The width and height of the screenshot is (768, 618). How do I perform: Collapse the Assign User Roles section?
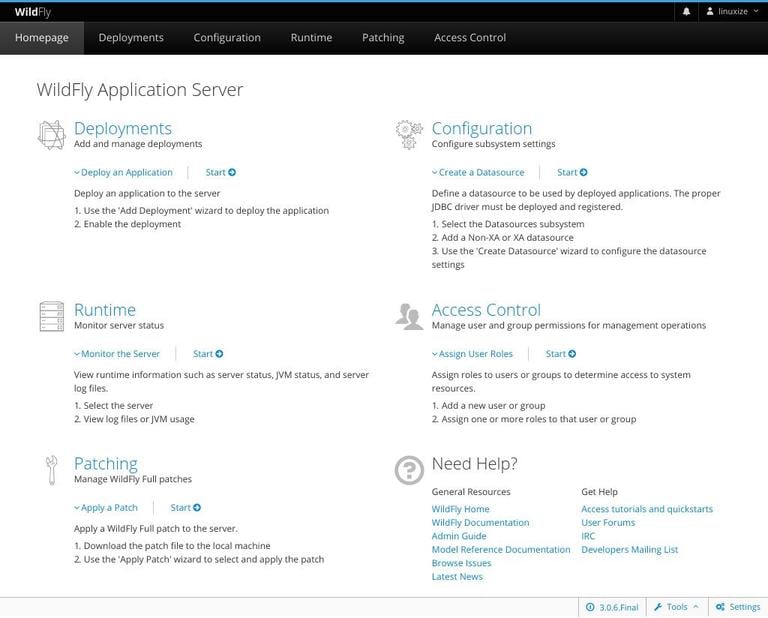[x=472, y=354]
